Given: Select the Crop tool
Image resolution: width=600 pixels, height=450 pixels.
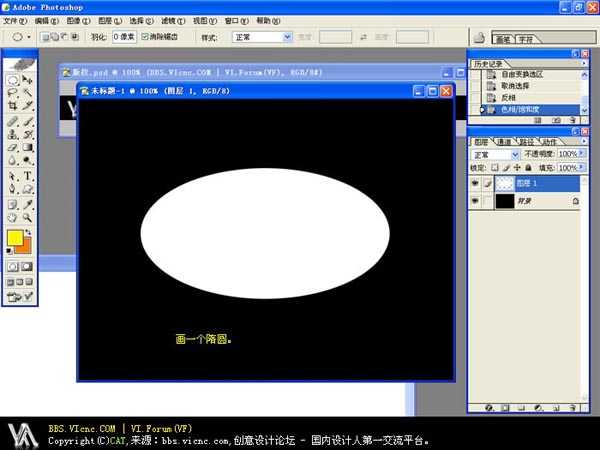Looking at the screenshot, I should (13, 106).
